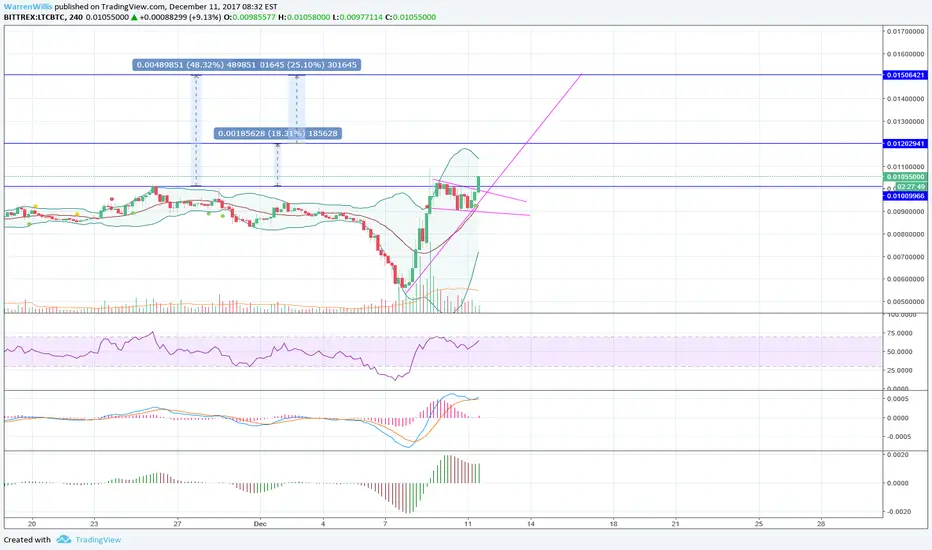The width and height of the screenshot is (932, 550).
Task: Click the 0.0020 histogram axis label
Action: 898,455
